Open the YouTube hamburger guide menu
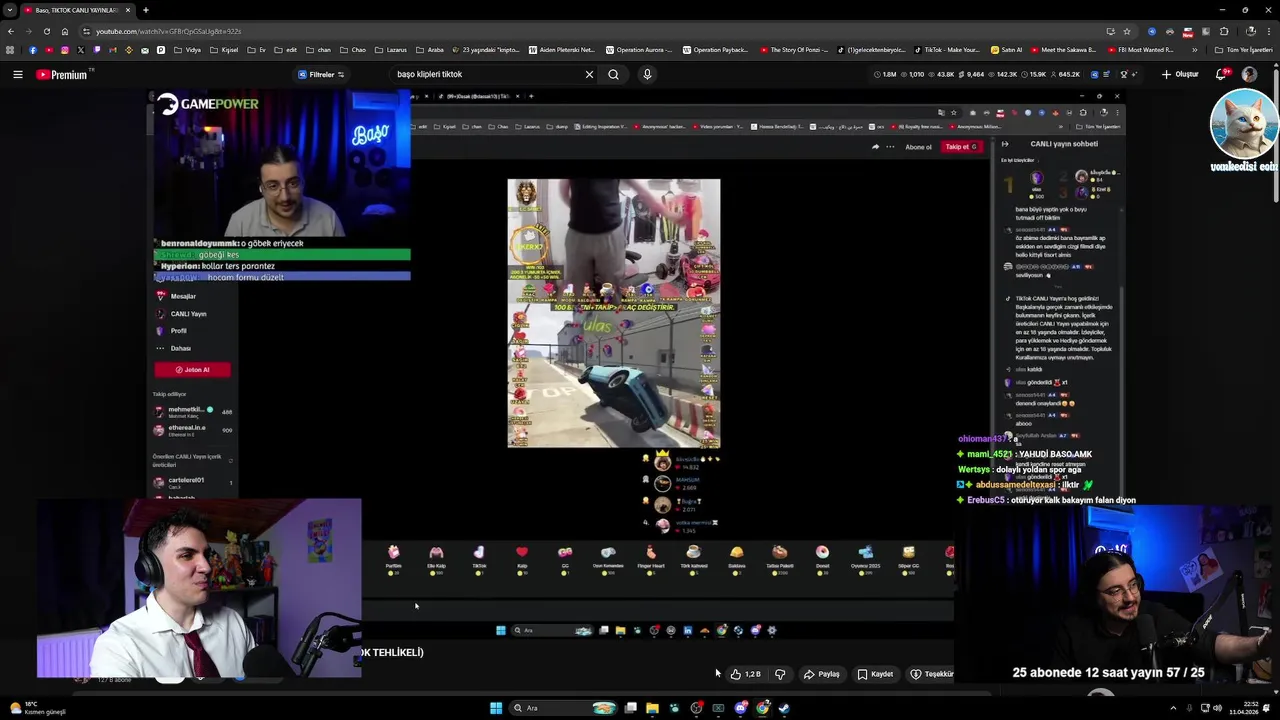The width and height of the screenshot is (1280, 720). click(17, 74)
